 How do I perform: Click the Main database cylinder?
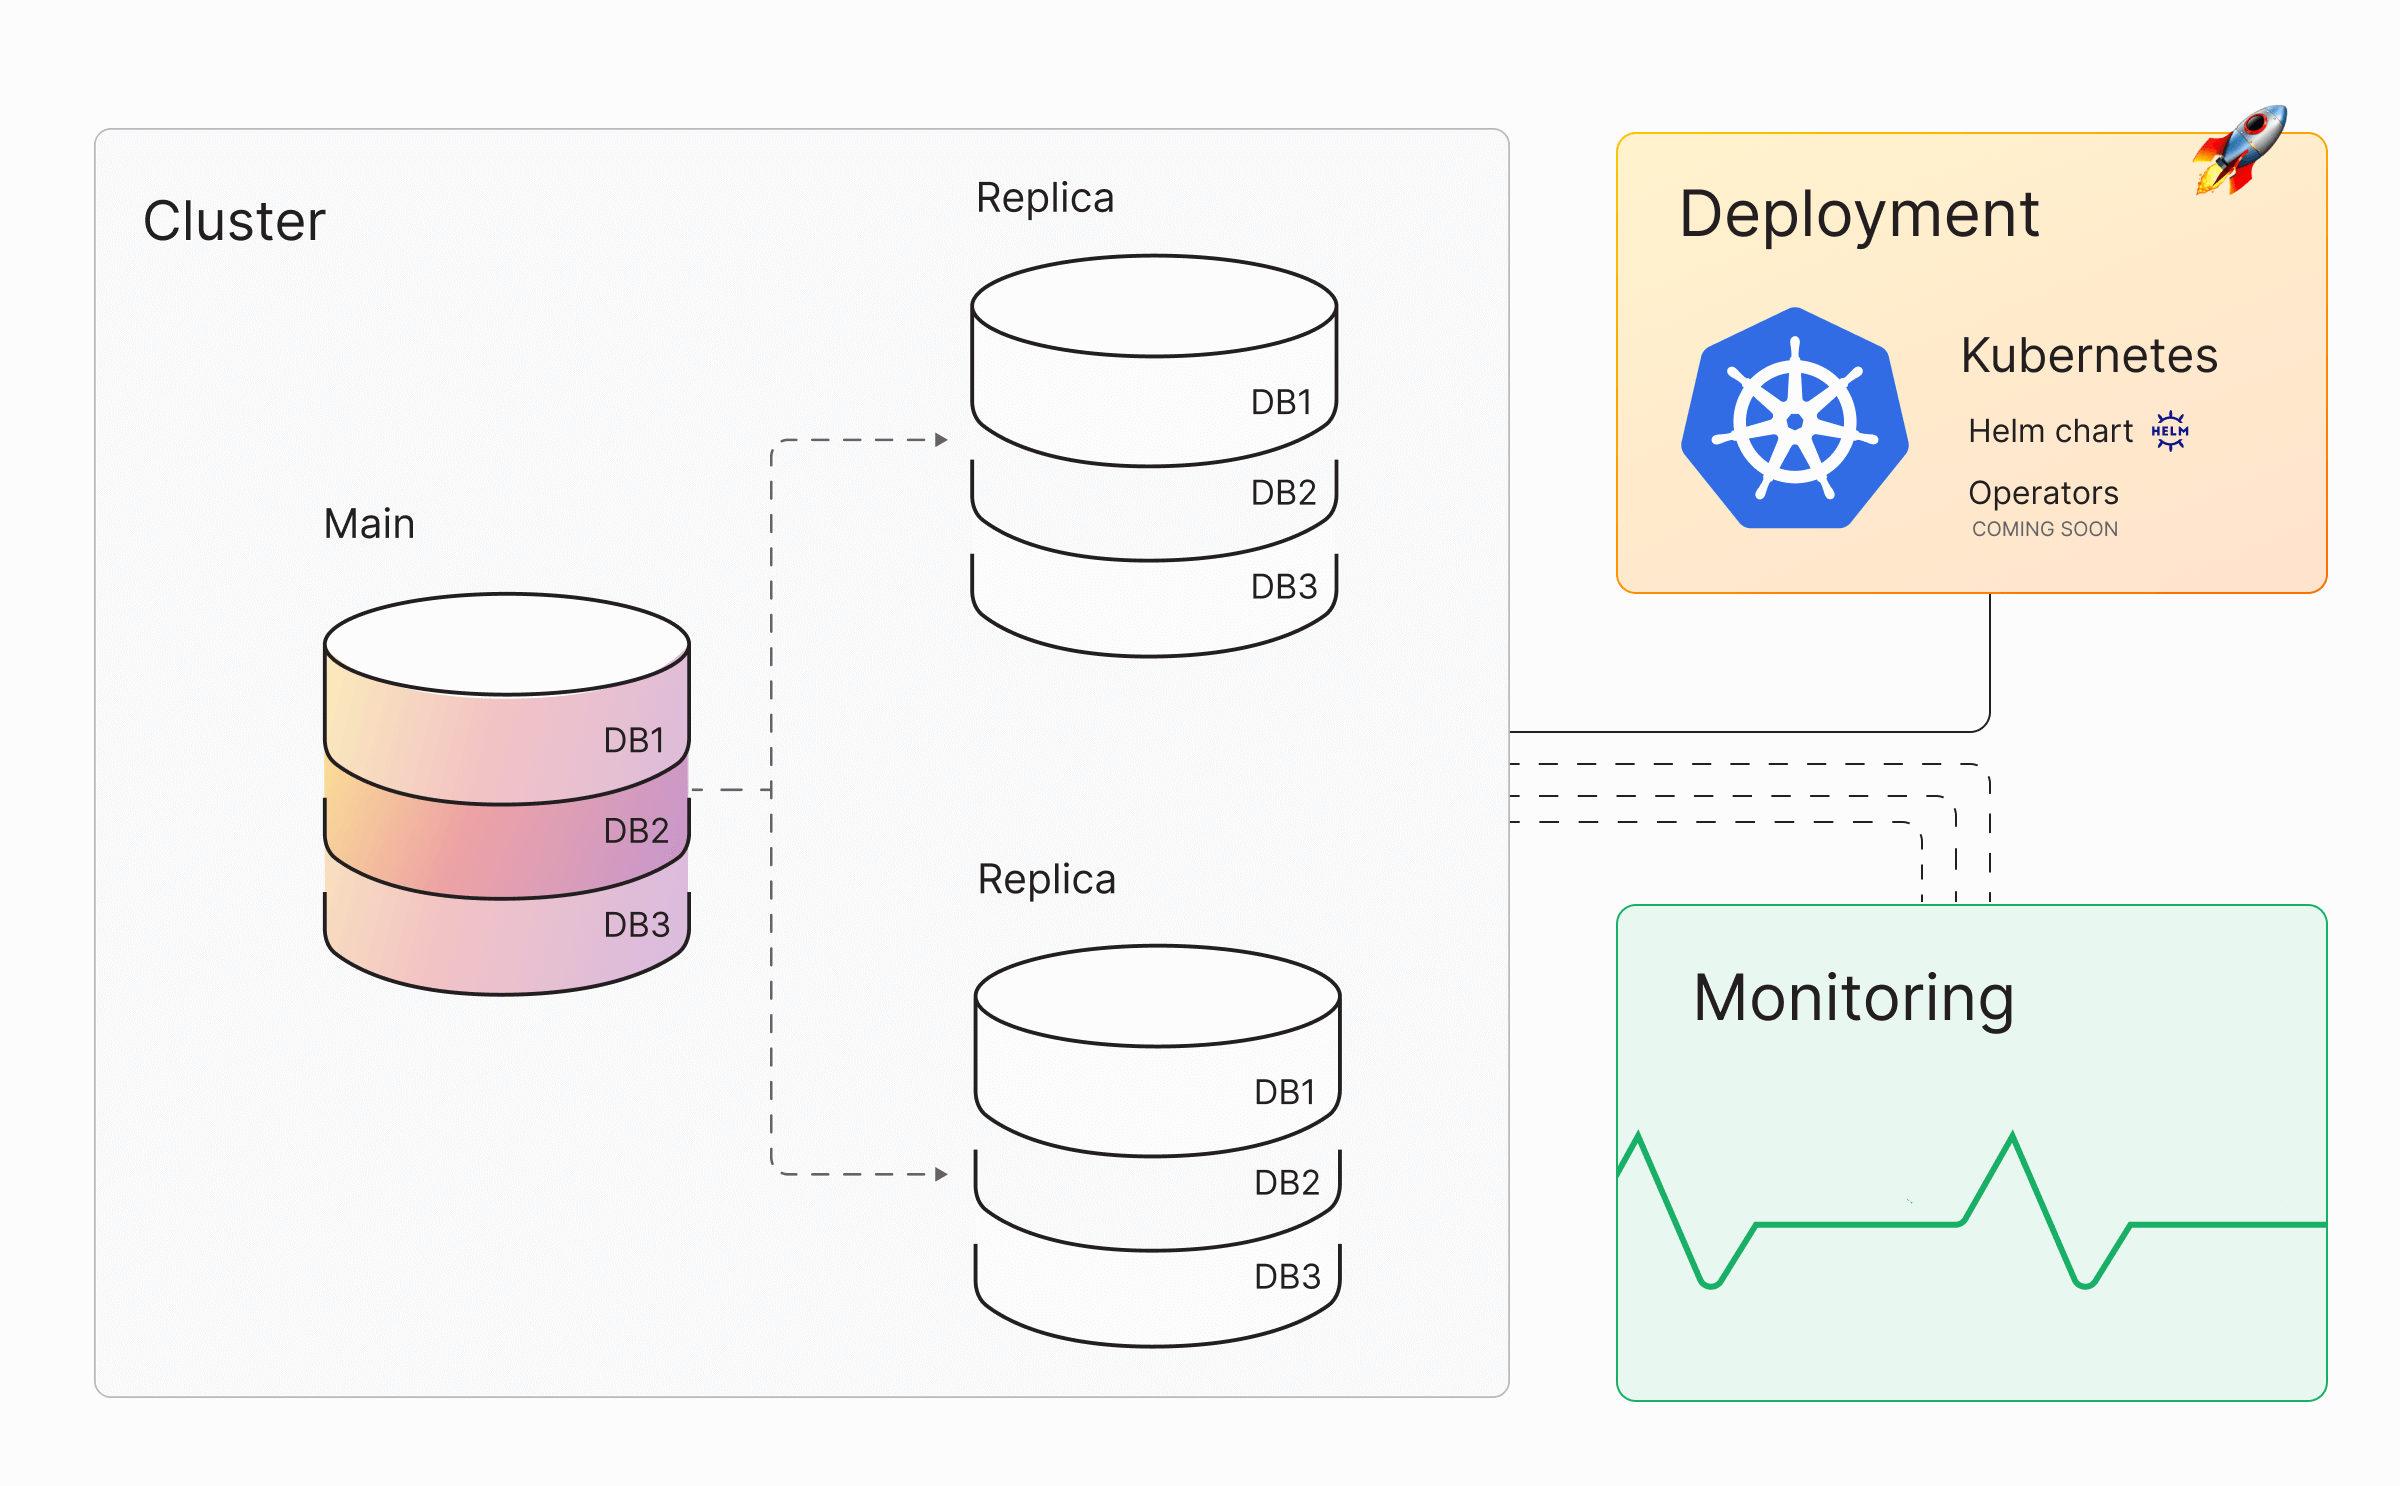(505, 800)
